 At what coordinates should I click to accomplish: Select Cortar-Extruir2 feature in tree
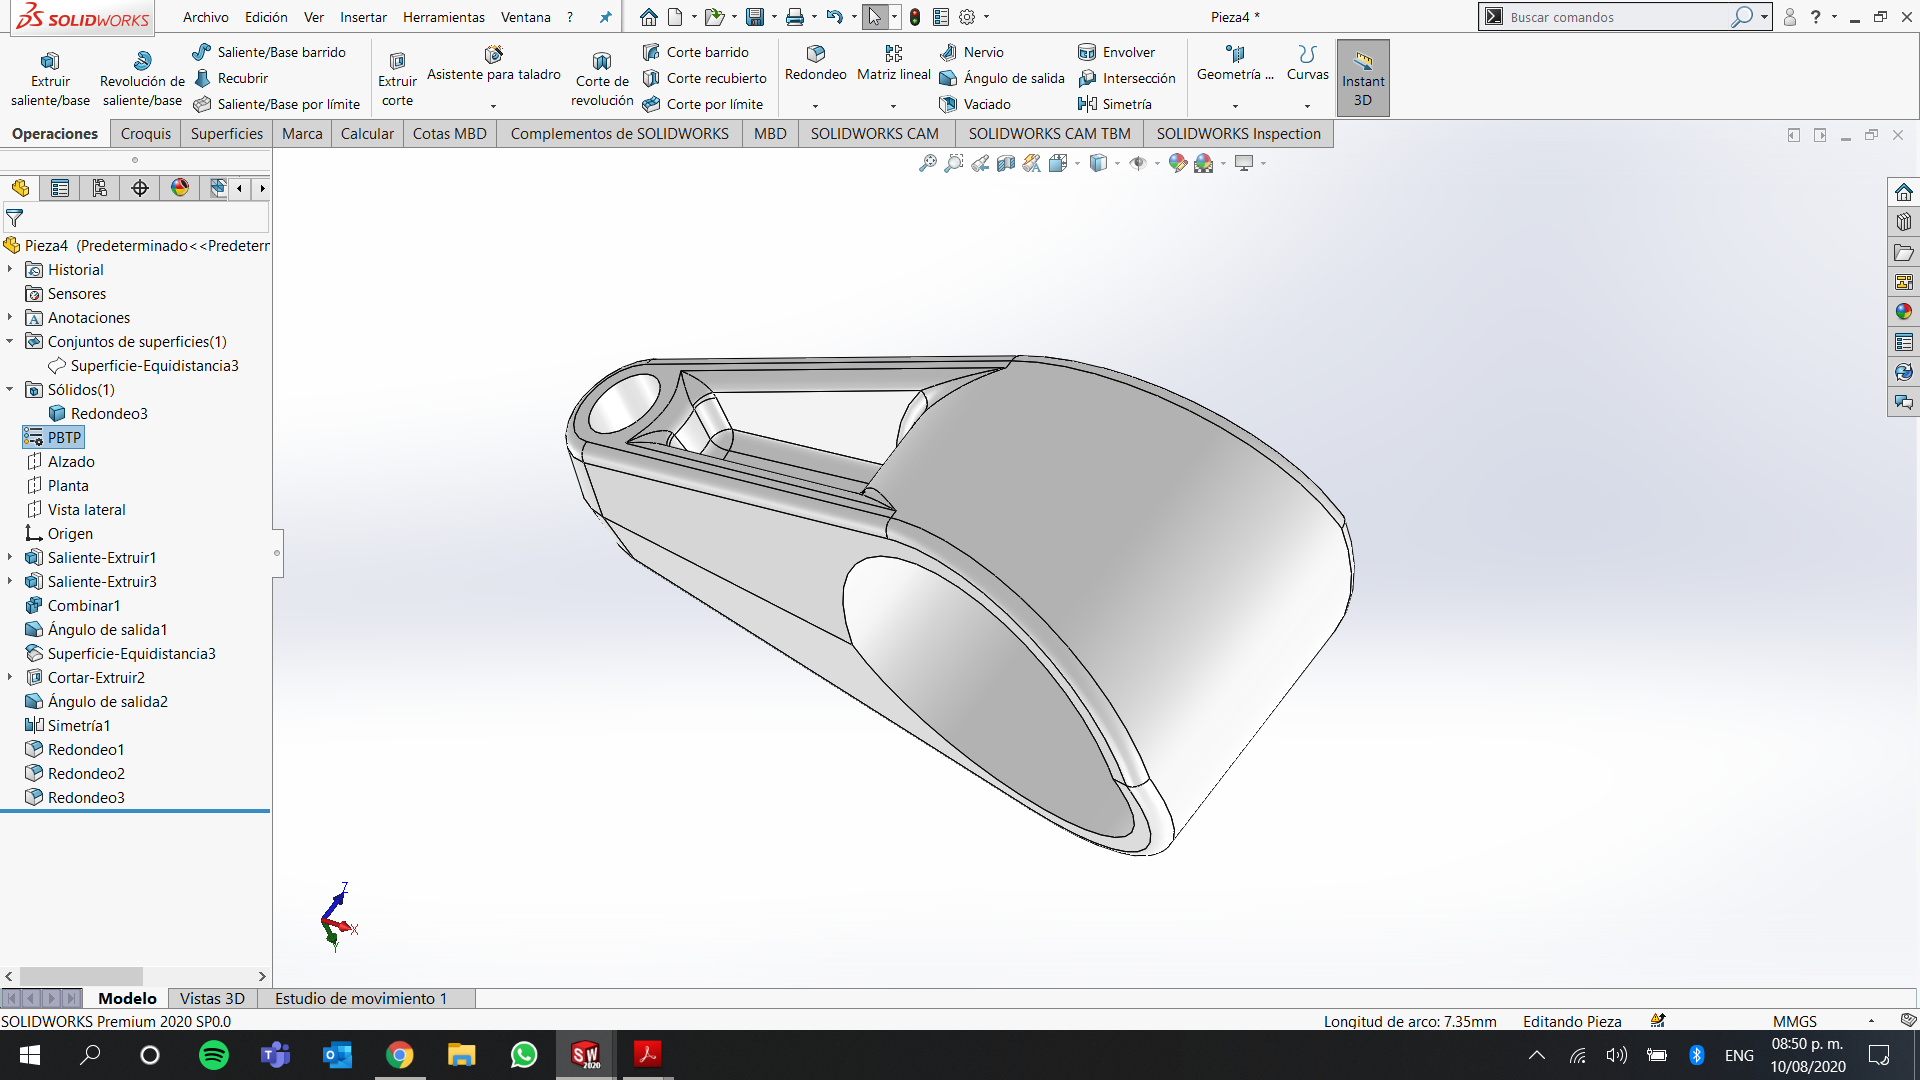pos(96,678)
